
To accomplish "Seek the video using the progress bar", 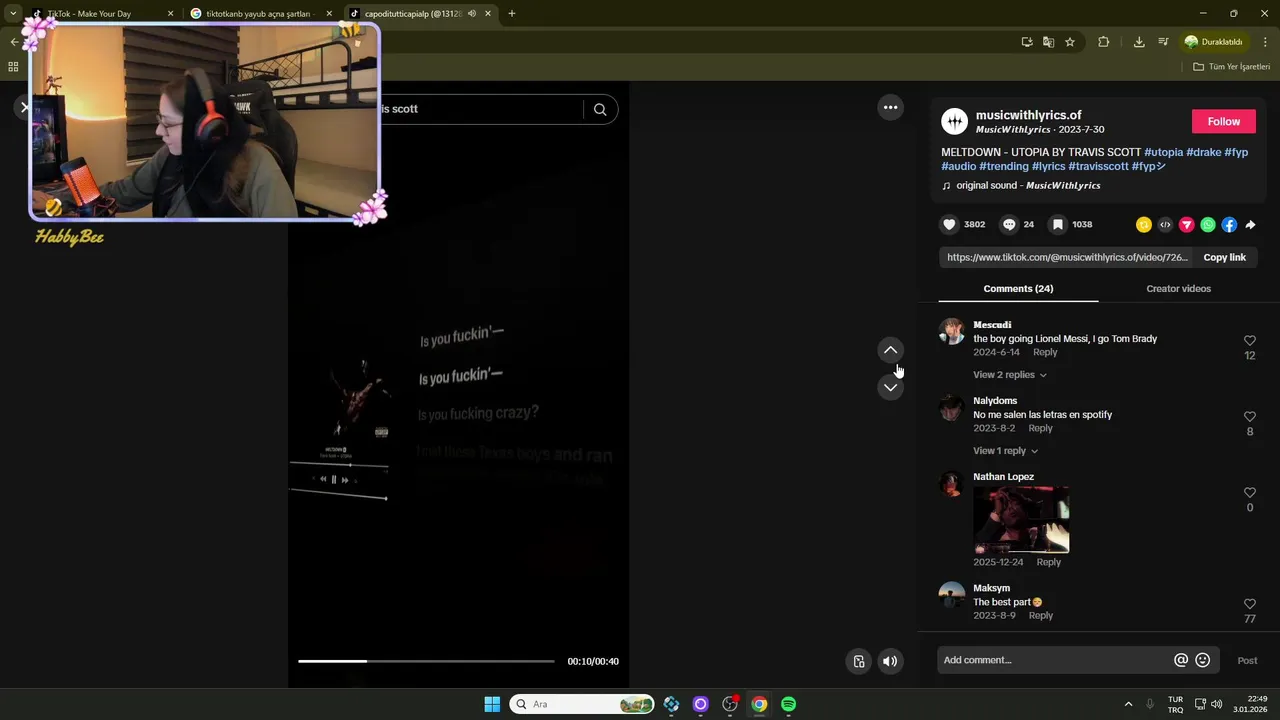I will pyautogui.click(x=426, y=661).
